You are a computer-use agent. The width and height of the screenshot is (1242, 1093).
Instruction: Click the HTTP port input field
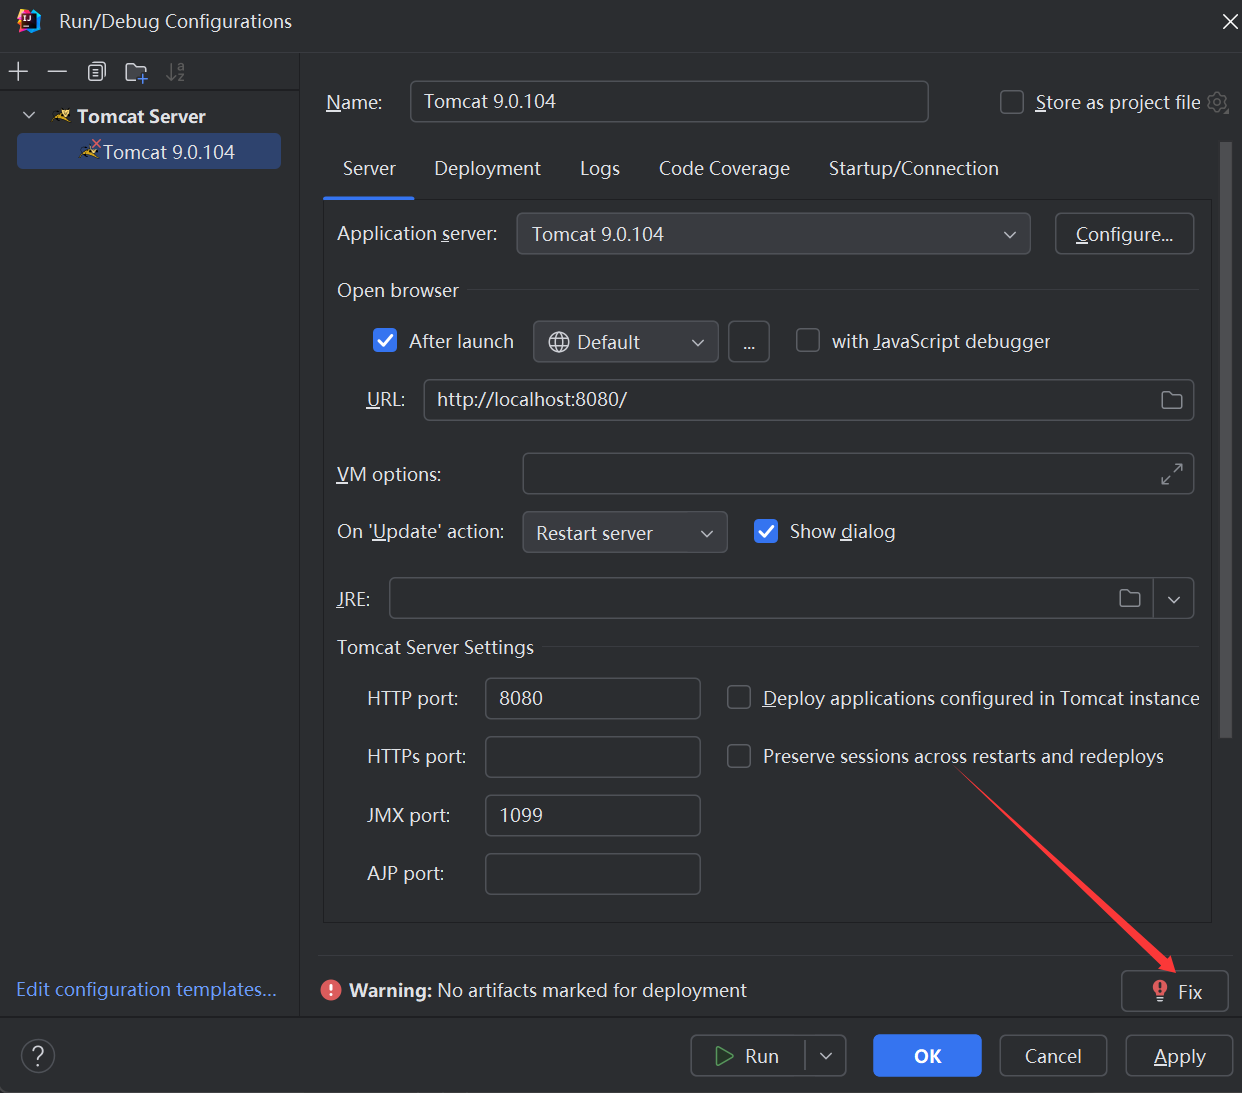592,698
